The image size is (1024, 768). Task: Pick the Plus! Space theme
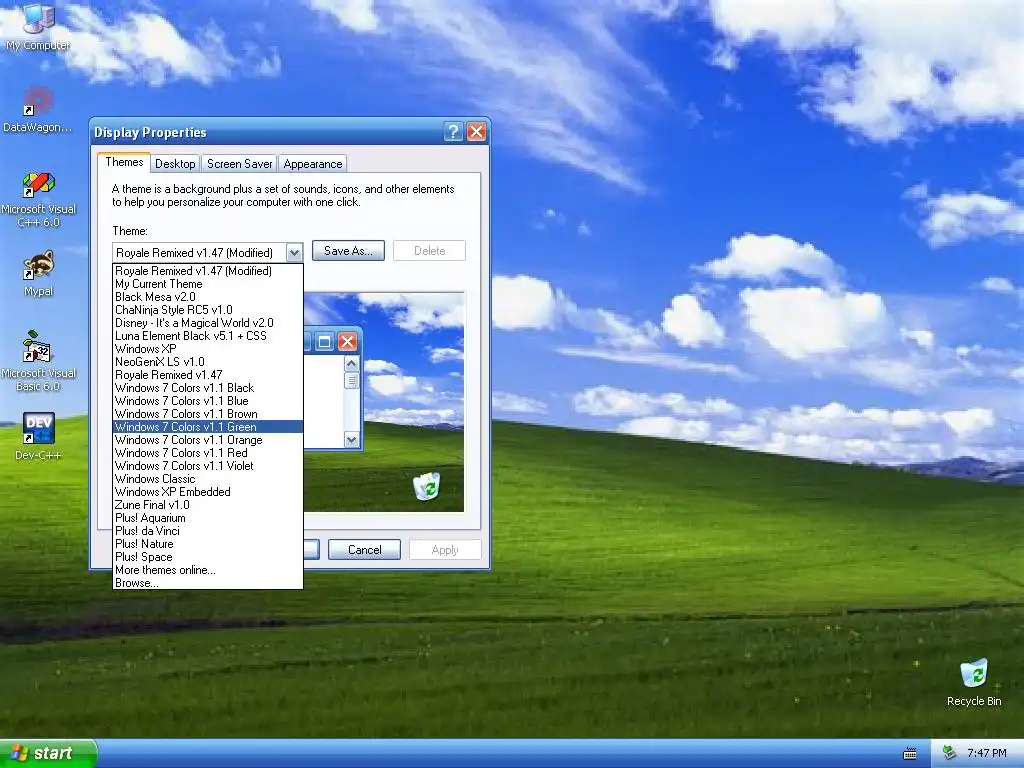208,557
